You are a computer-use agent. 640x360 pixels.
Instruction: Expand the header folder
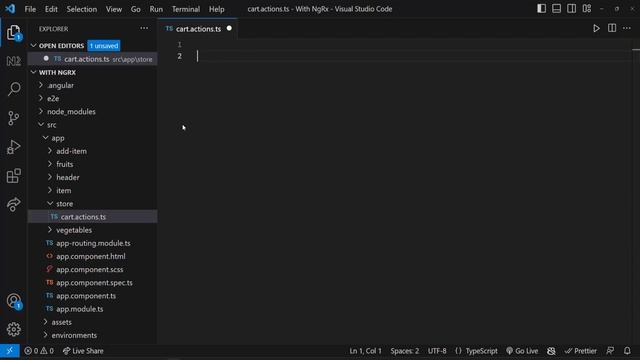coord(68,177)
